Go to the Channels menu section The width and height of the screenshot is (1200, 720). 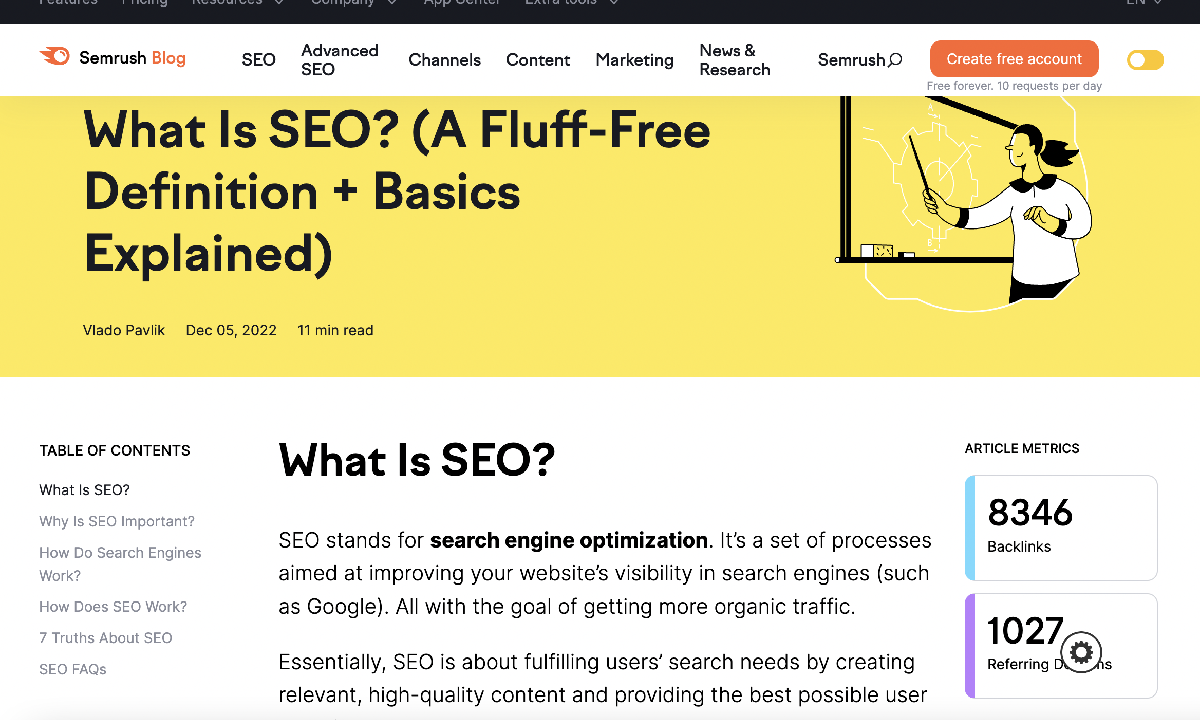[444, 60]
